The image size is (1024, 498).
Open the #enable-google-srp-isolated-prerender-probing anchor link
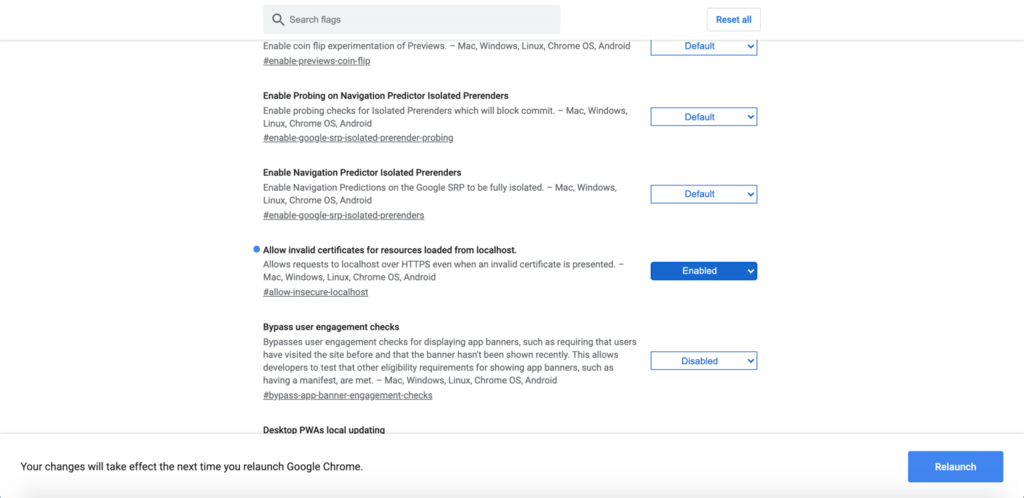coord(358,138)
